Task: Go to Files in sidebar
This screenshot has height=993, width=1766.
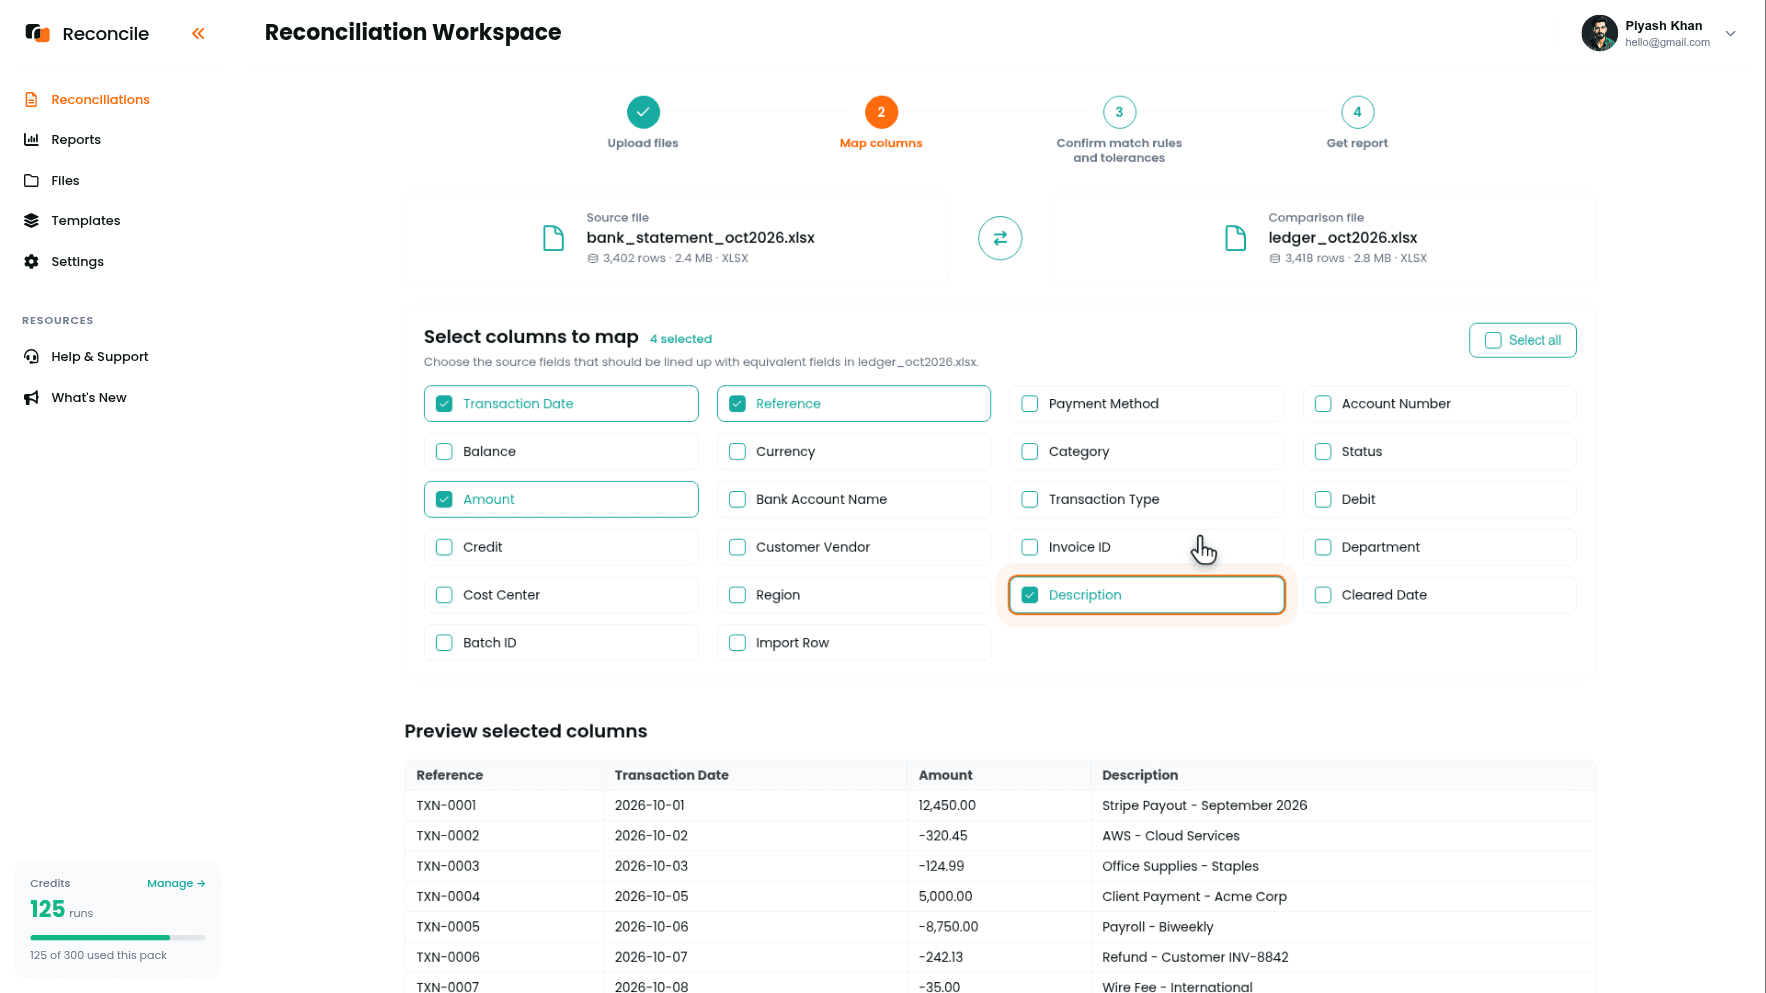Action: (x=65, y=181)
